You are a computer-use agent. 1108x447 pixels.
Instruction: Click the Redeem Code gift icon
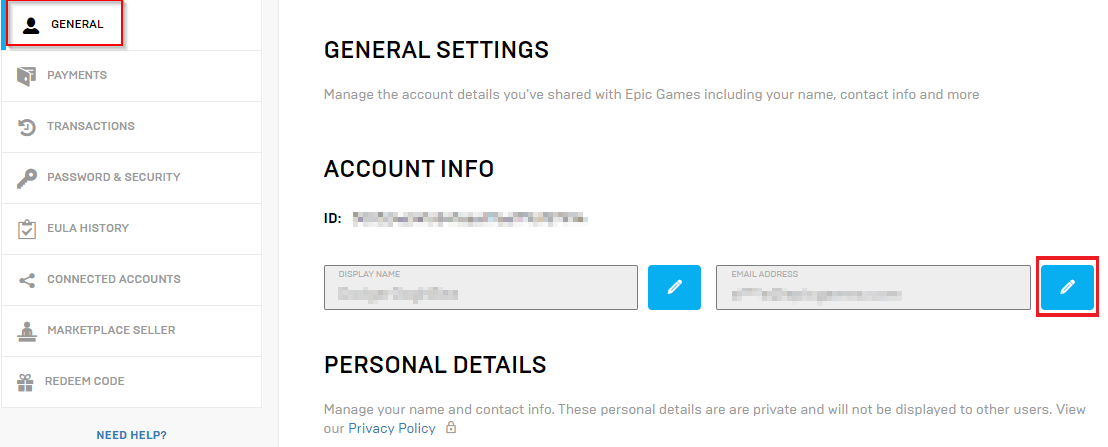[x=26, y=381]
